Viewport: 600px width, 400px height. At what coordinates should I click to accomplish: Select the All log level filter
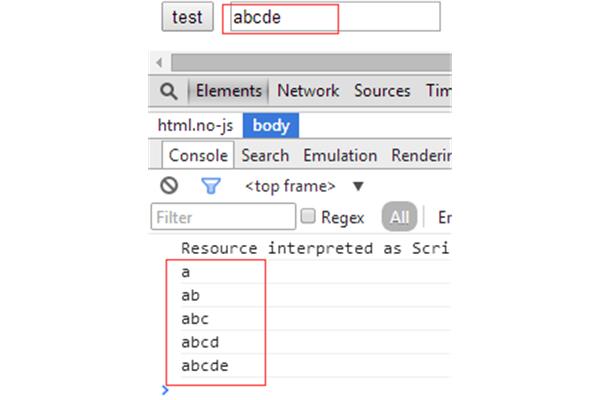[x=399, y=217]
